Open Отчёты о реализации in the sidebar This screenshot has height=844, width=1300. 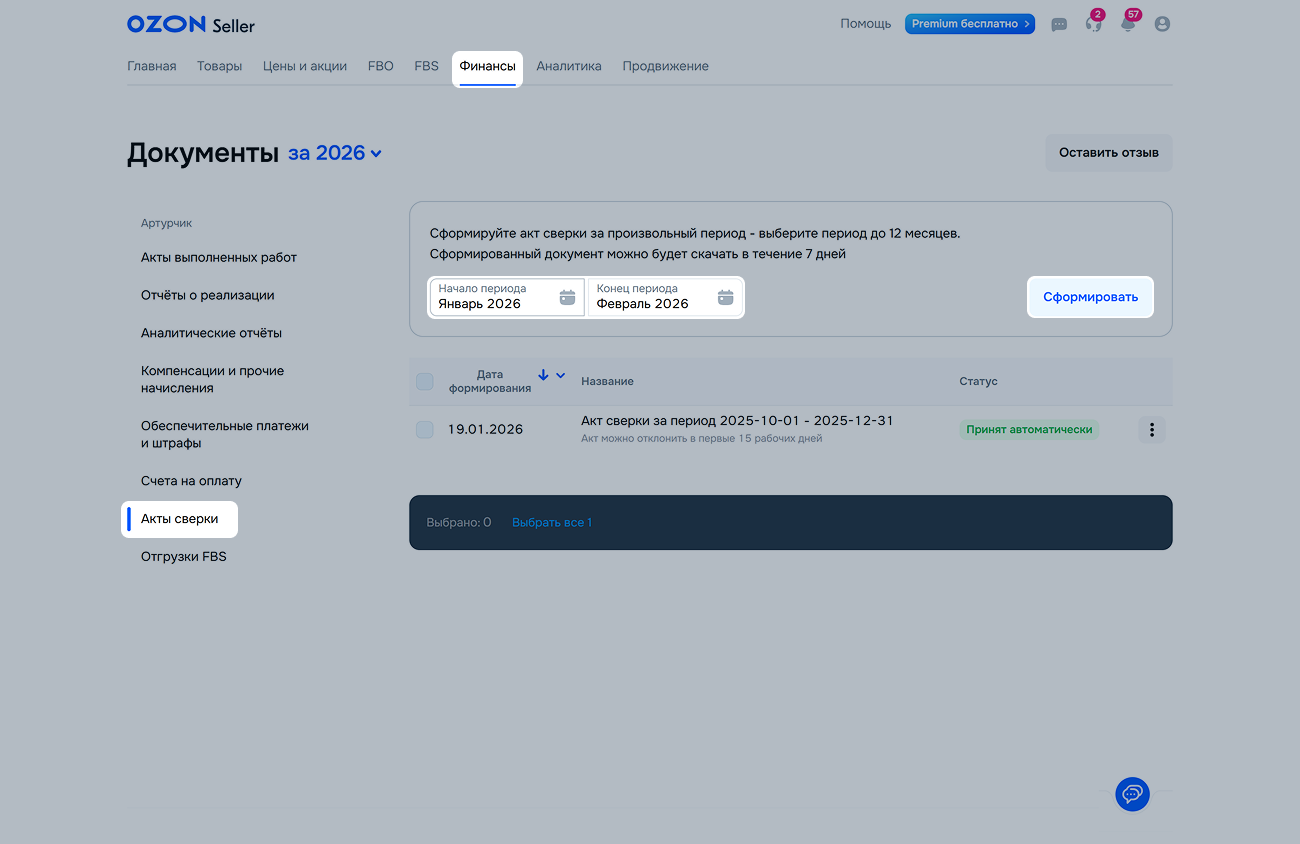[207, 295]
